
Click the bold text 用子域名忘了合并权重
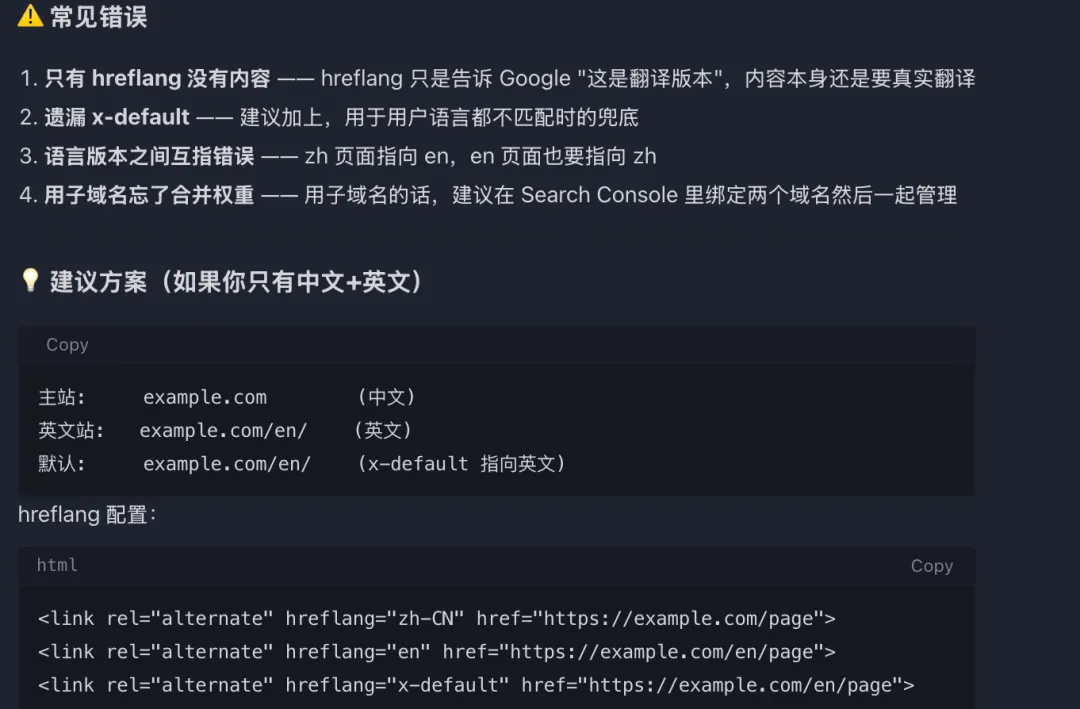(149, 195)
